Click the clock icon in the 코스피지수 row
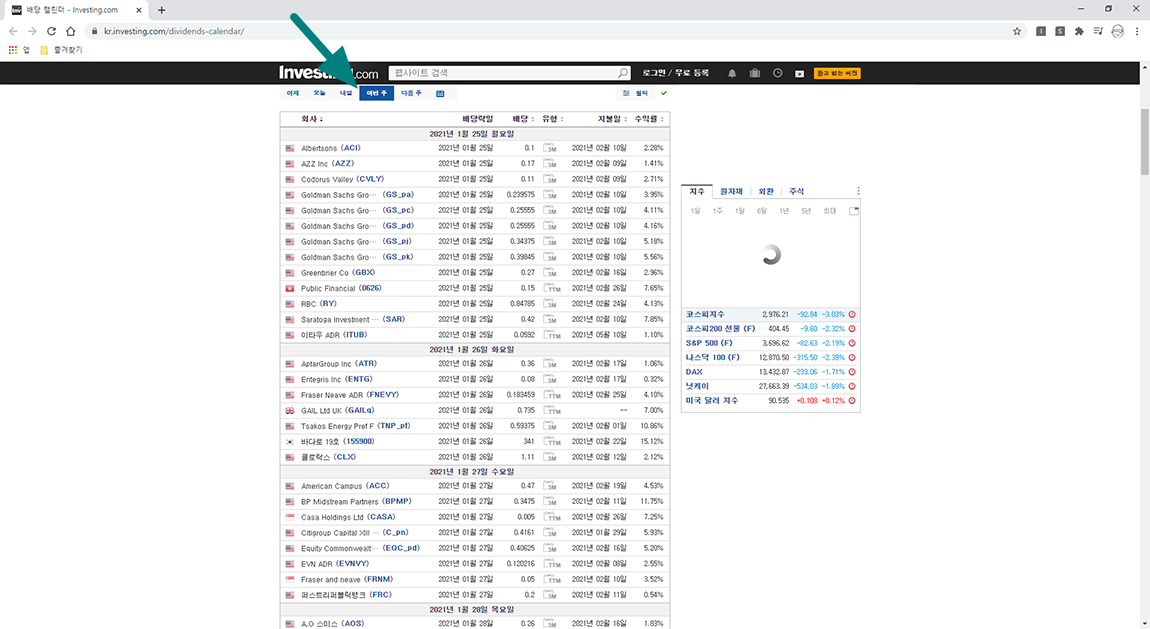The image size is (1150, 629). coord(851,314)
